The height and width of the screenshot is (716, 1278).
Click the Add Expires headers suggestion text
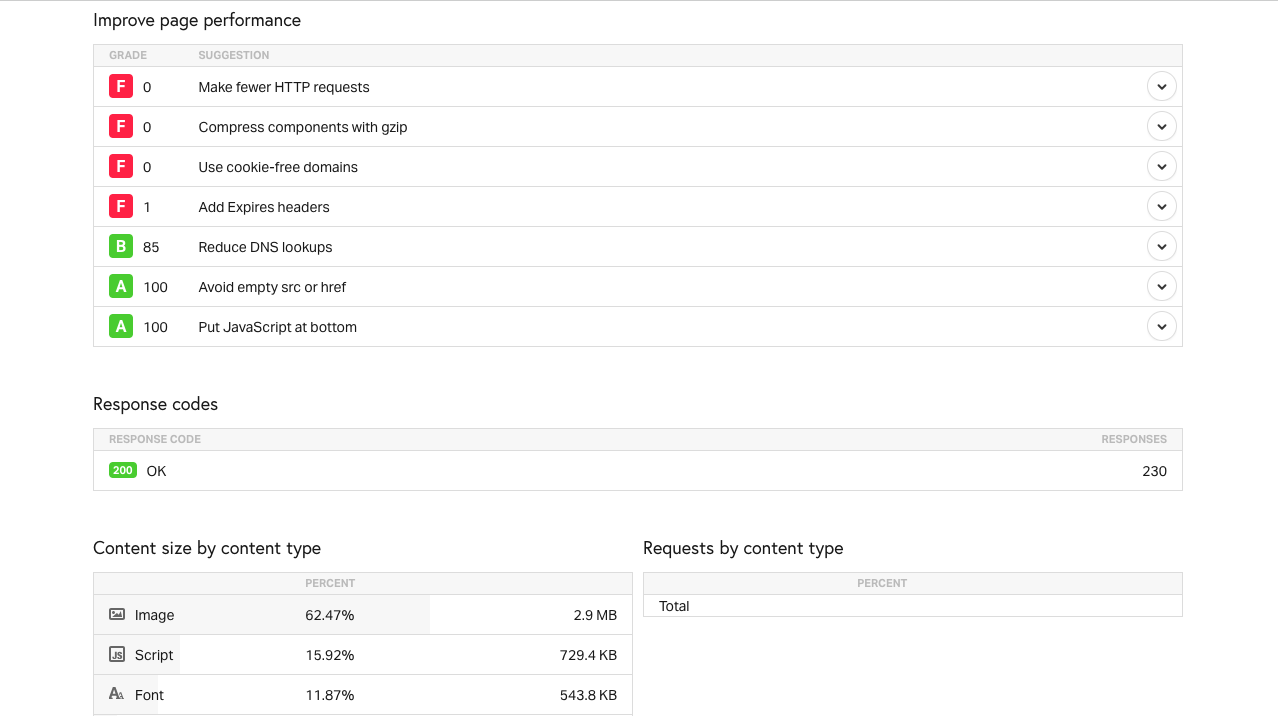coord(264,207)
